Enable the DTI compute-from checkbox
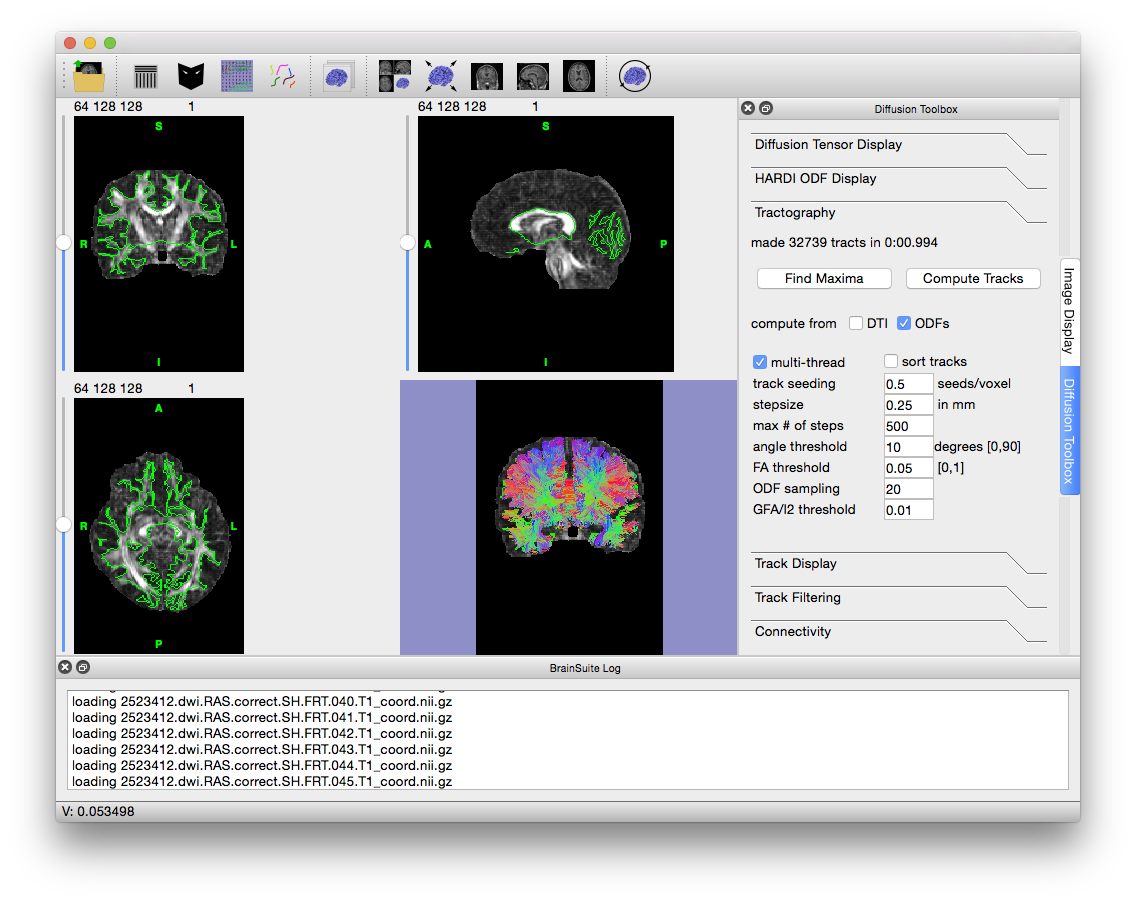The width and height of the screenshot is (1136, 902). pos(856,323)
